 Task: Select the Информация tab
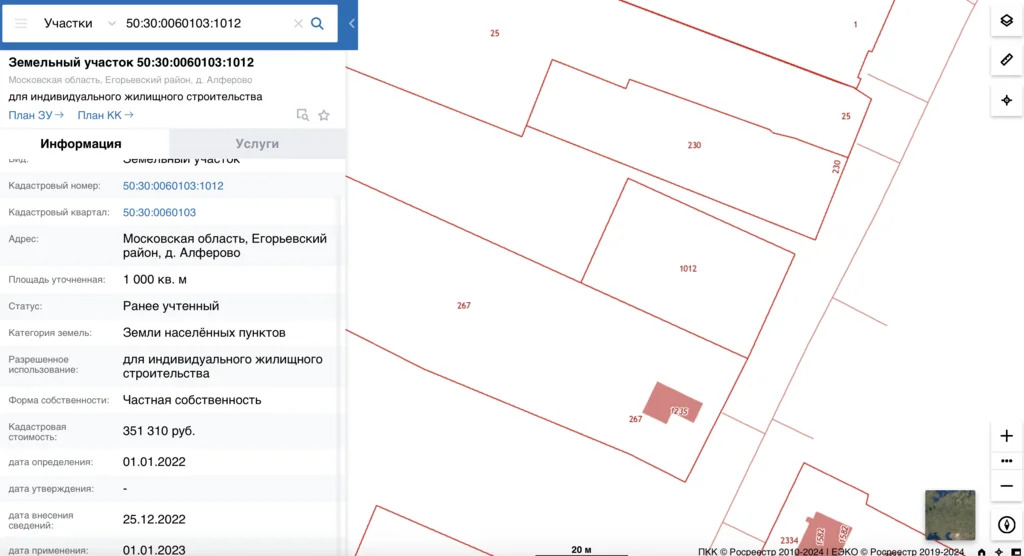81,144
